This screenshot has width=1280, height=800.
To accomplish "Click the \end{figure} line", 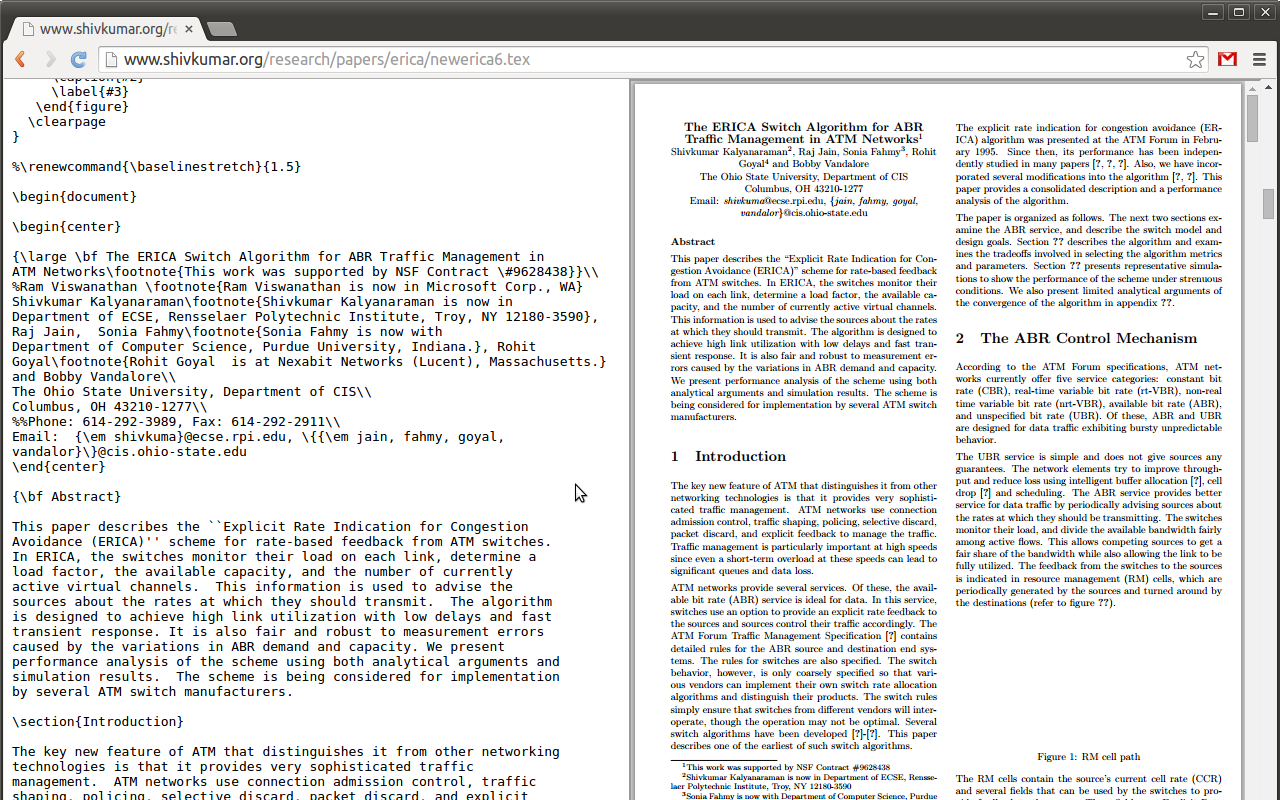I will coord(82,107).
